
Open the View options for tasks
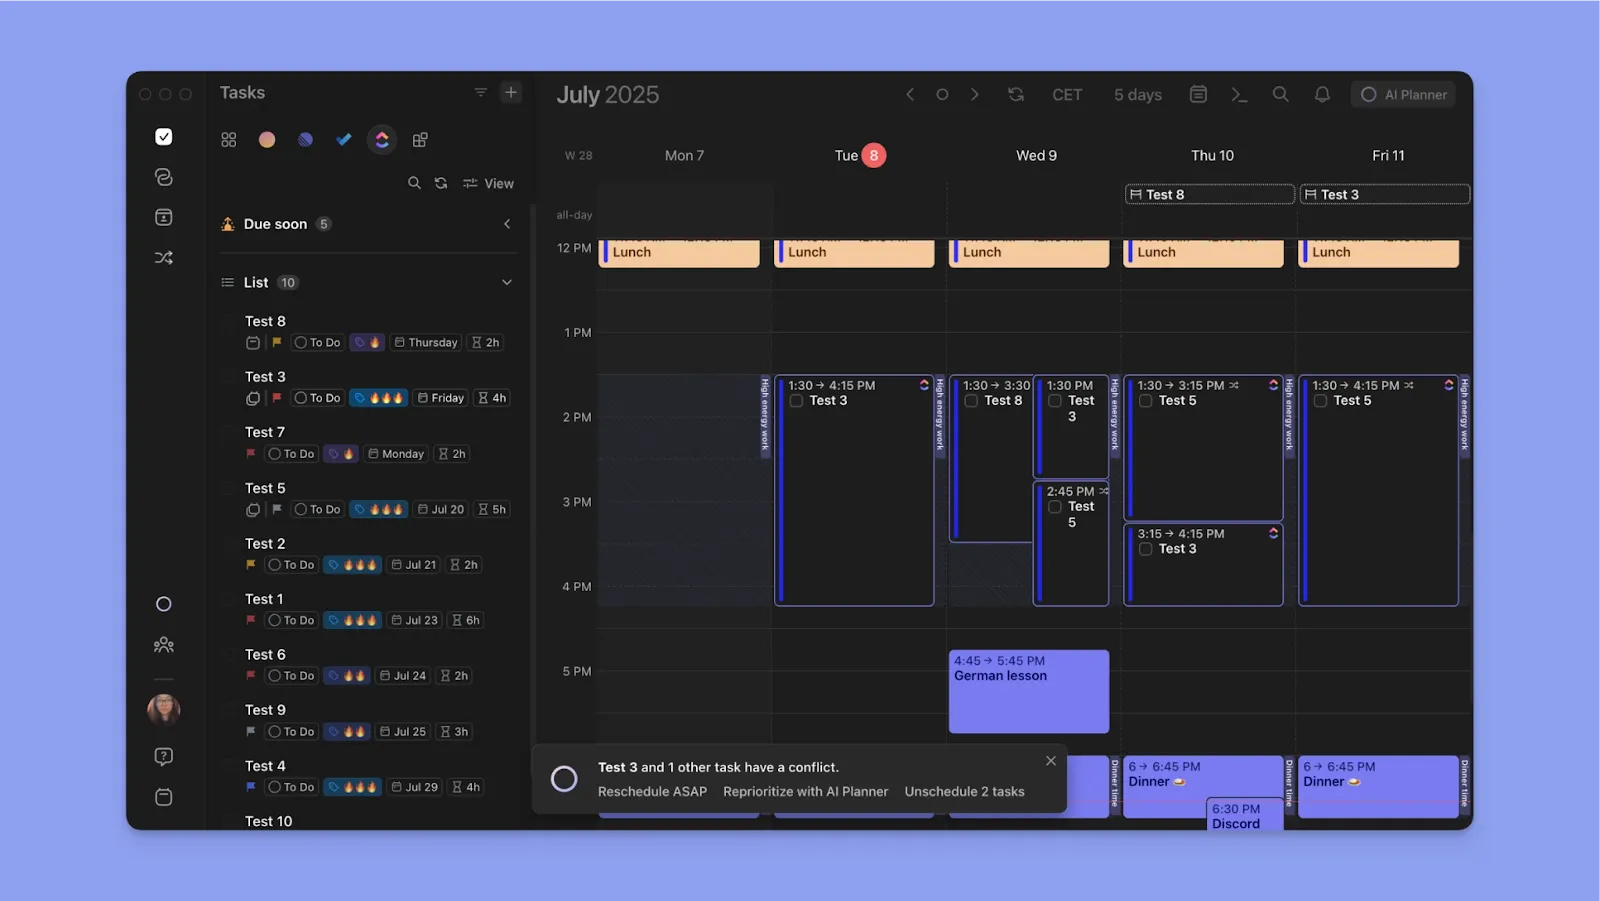click(x=488, y=183)
